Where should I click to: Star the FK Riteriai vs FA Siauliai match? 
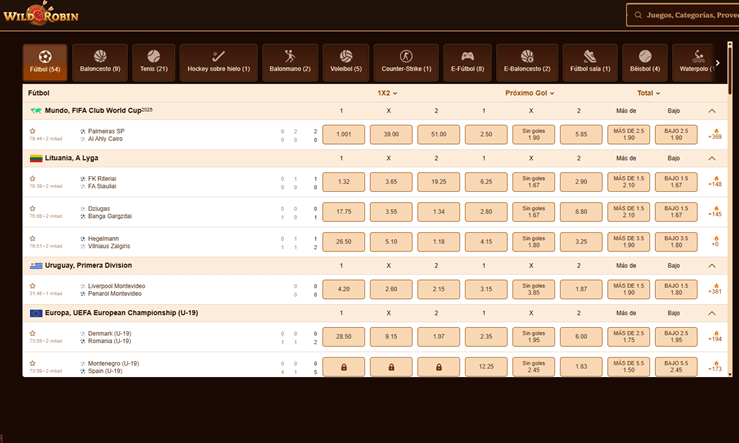pyautogui.click(x=32, y=178)
